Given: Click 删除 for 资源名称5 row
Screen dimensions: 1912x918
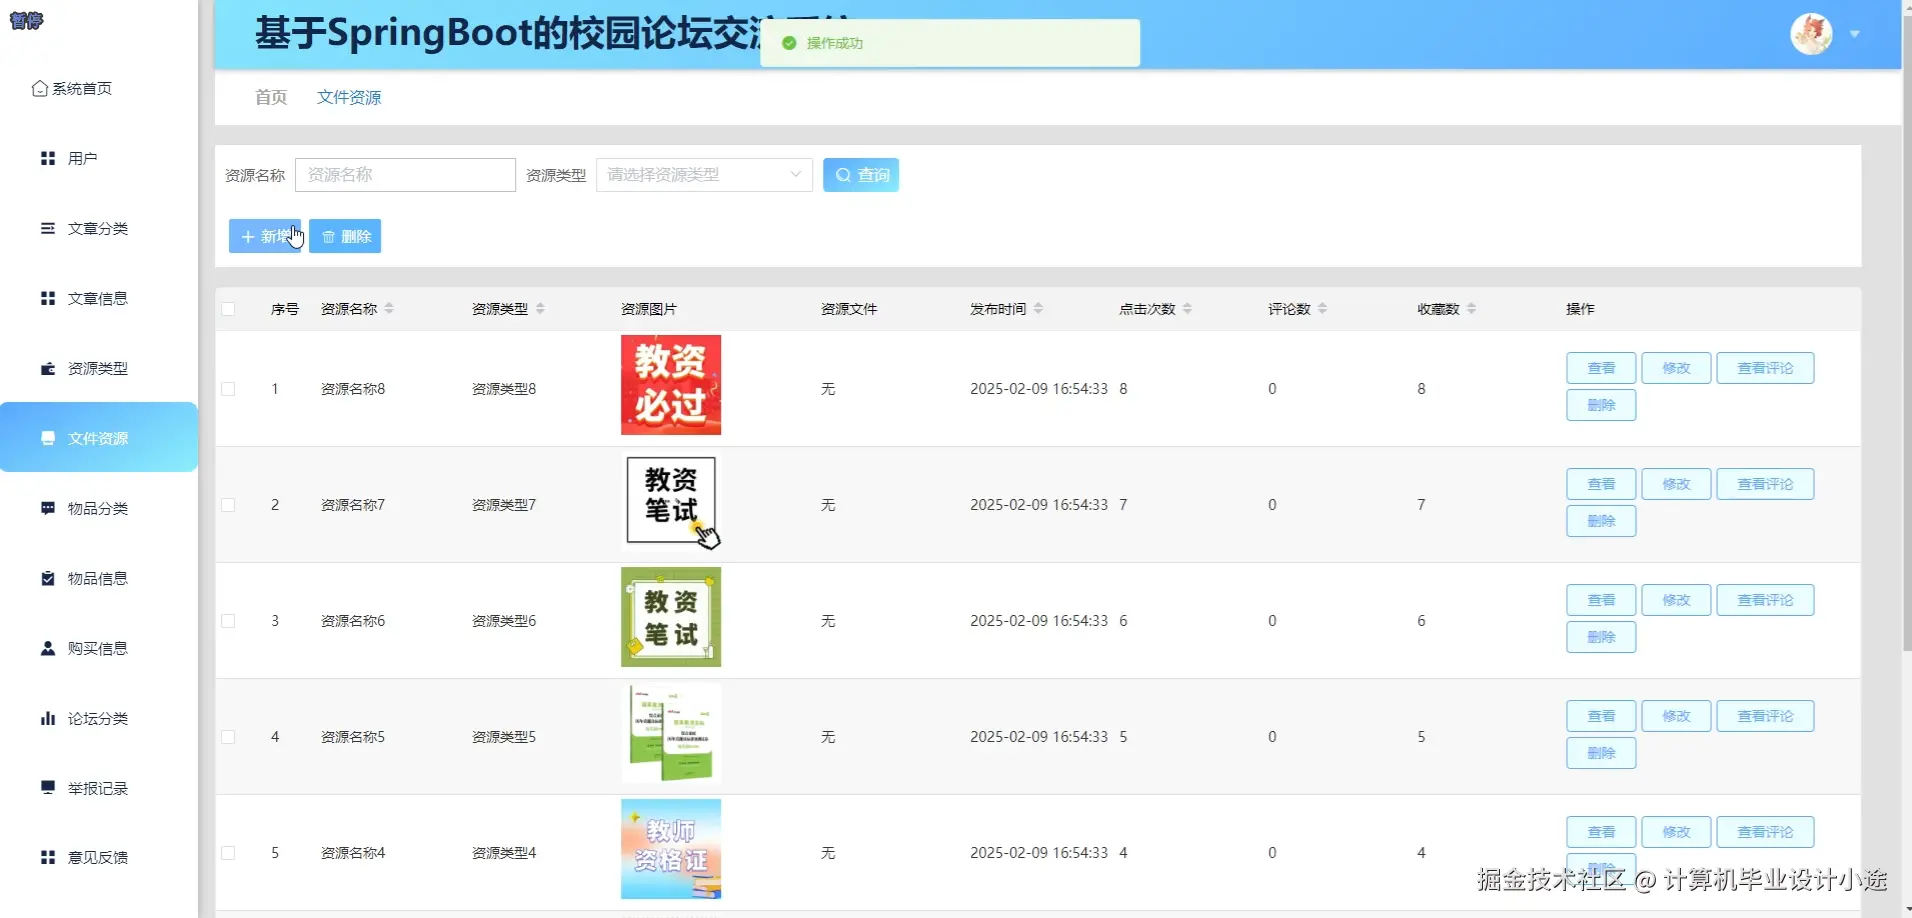Looking at the screenshot, I should pos(1601,753).
